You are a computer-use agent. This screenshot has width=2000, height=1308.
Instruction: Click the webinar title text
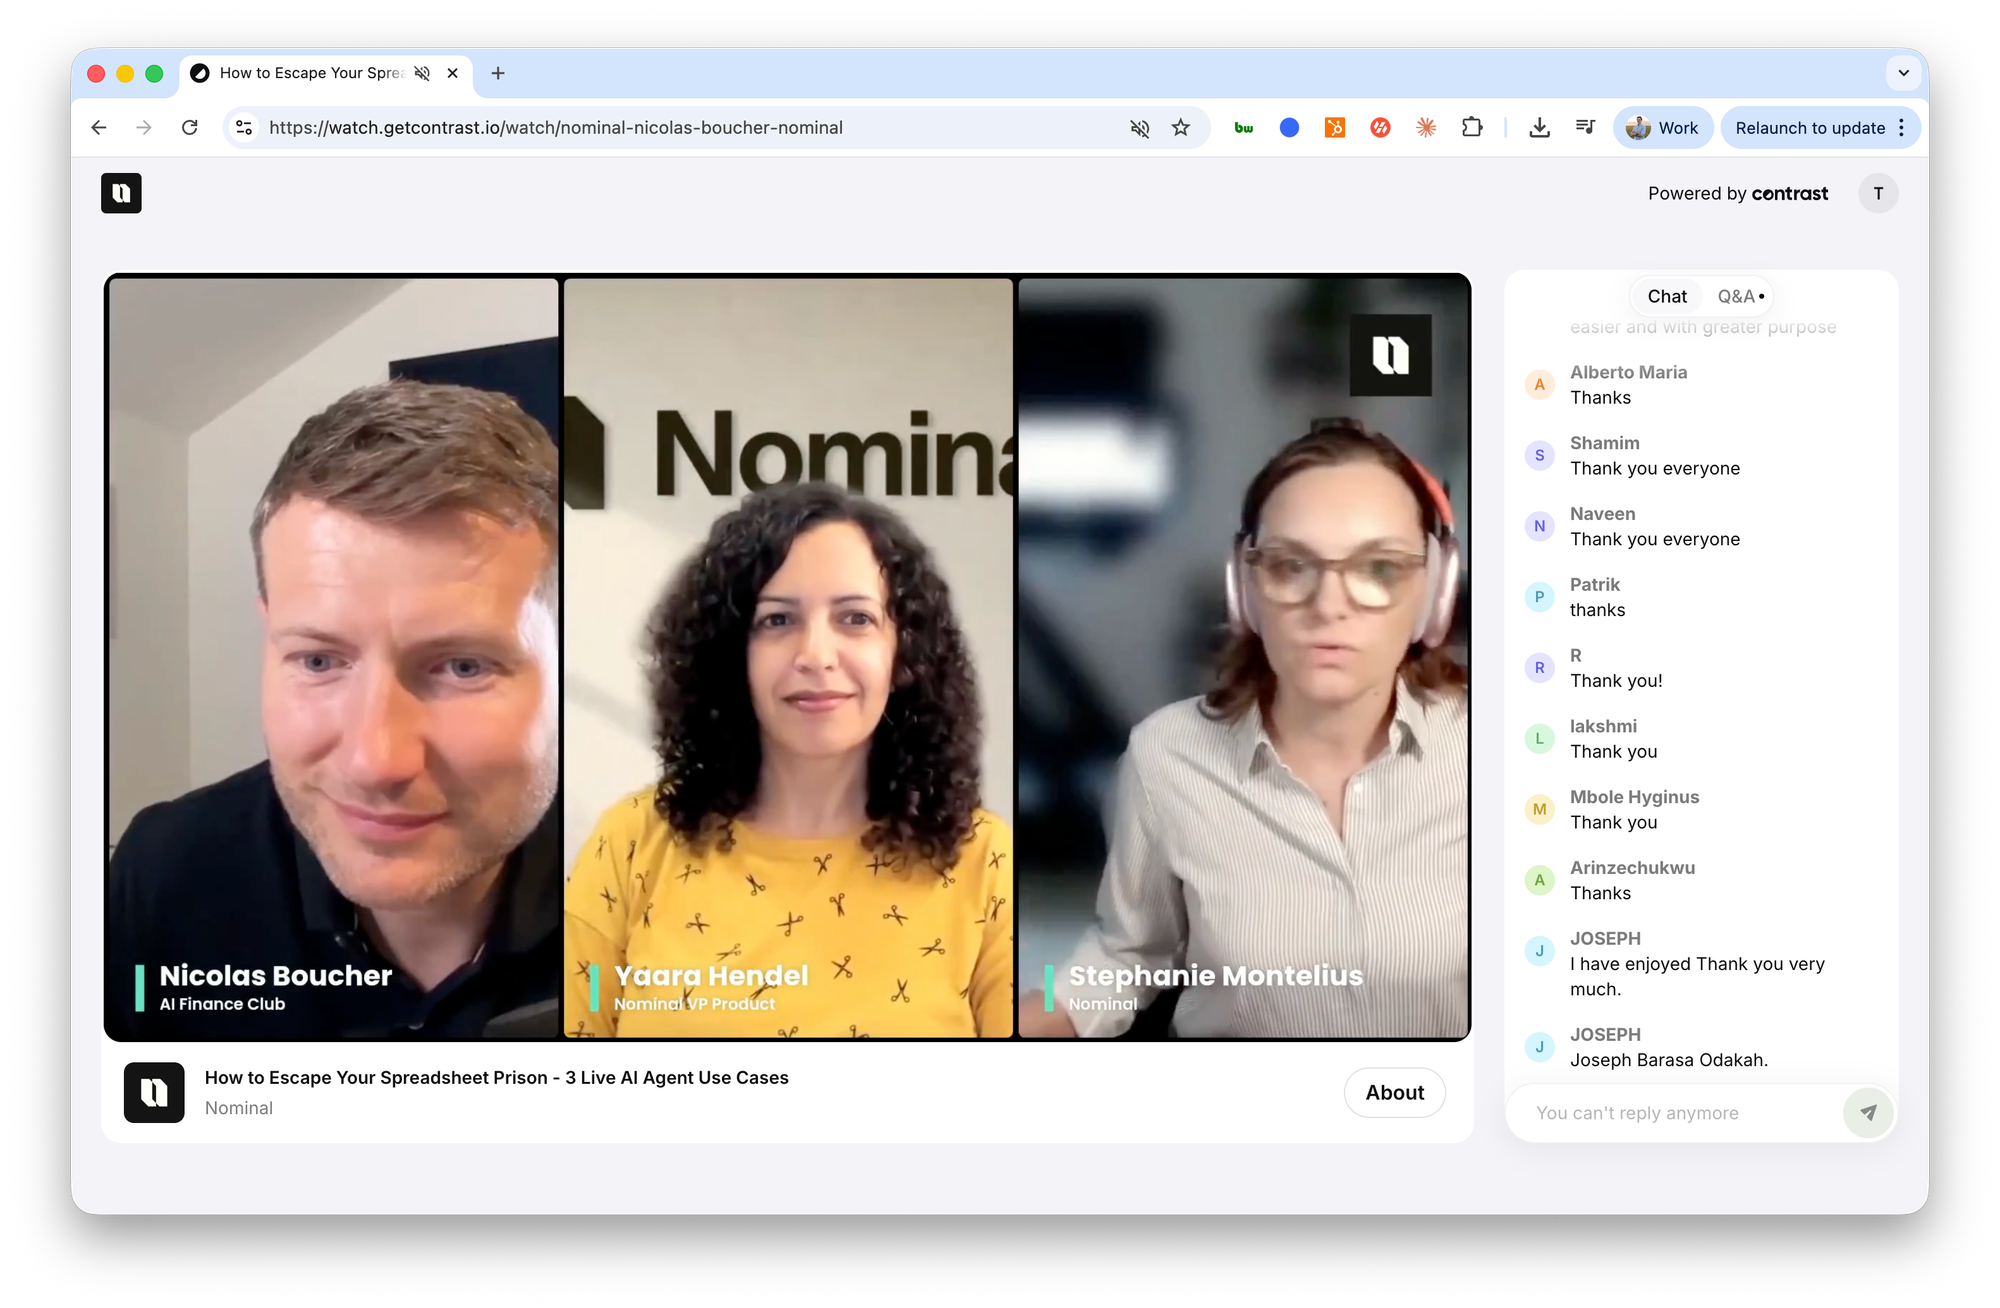click(496, 1077)
